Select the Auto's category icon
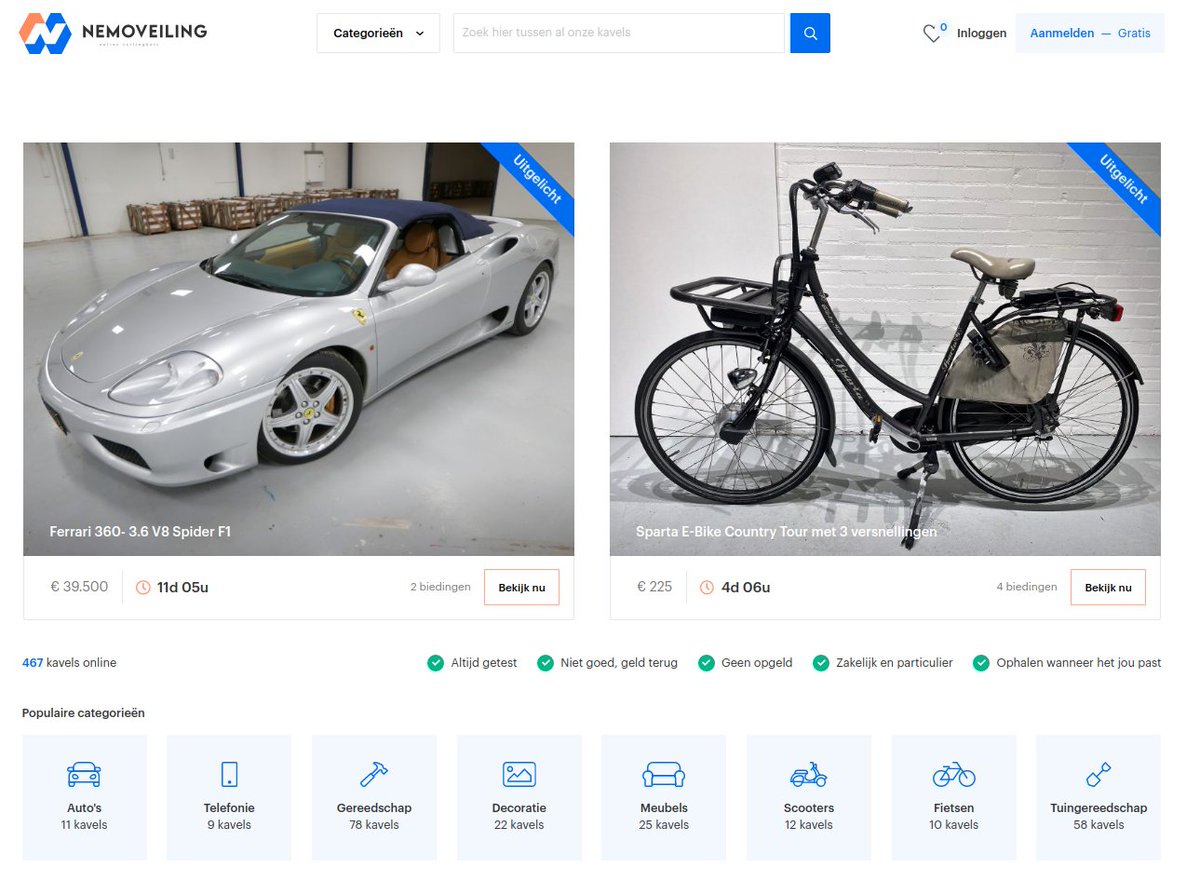 coord(84,774)
